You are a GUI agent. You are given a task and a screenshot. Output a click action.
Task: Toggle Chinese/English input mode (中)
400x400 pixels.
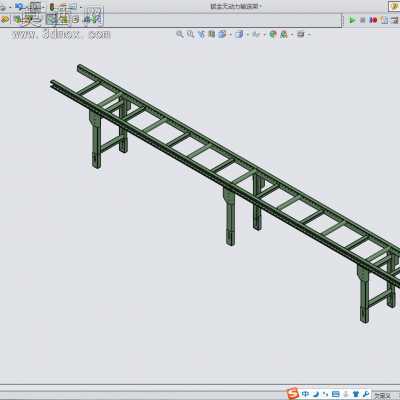305,394
